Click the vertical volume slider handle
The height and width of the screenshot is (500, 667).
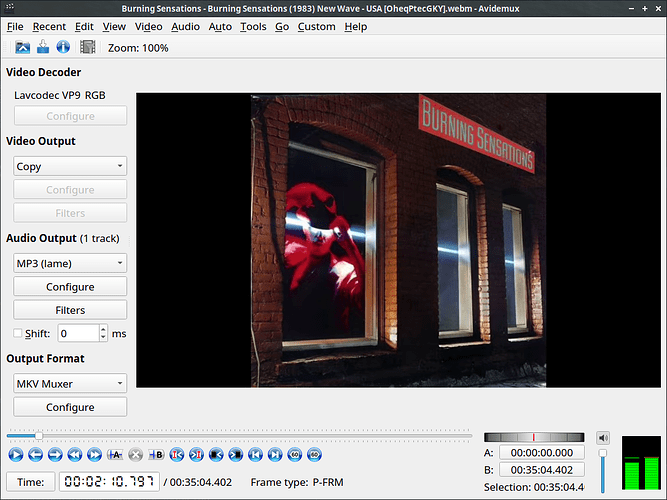[x=603, y=453]
